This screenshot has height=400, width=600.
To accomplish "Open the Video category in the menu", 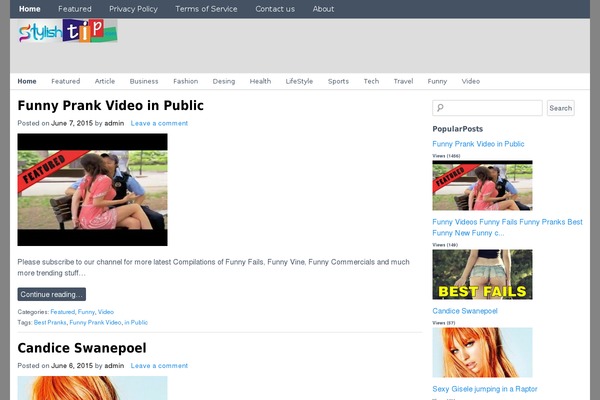I will point(471,81).
